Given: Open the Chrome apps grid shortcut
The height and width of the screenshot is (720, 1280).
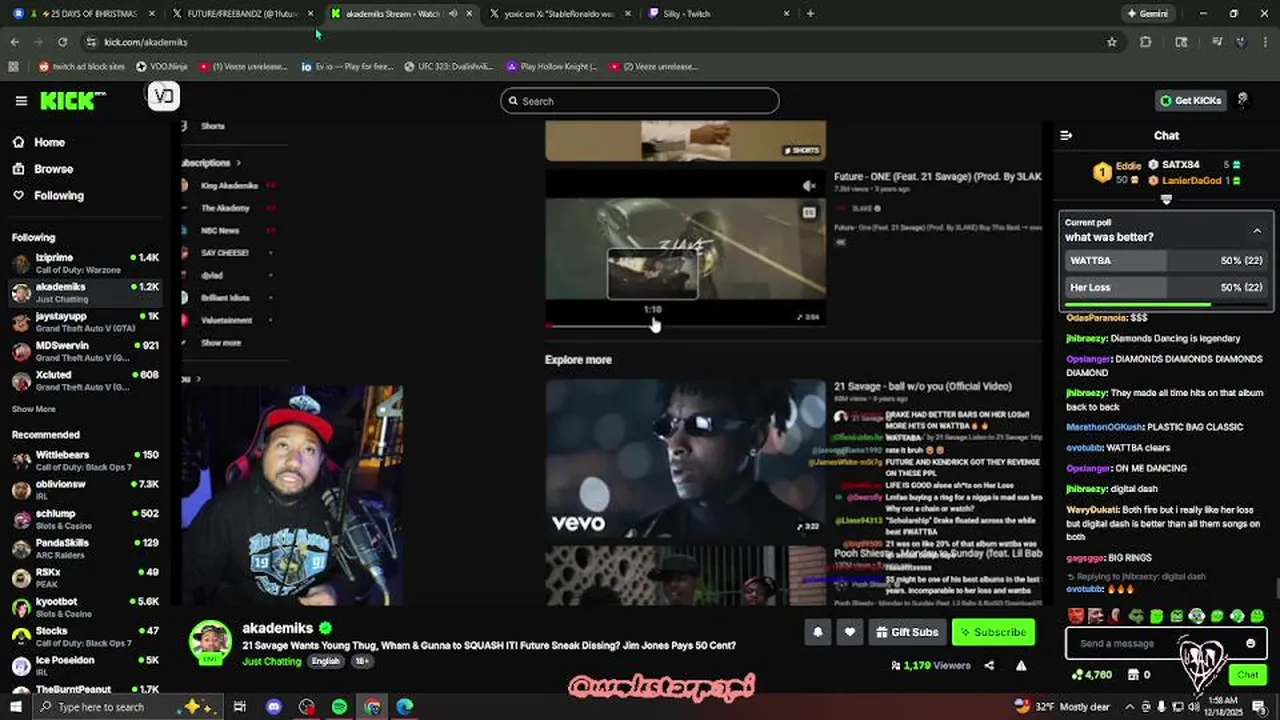Looking at the screenshot, I should (13, 67).
